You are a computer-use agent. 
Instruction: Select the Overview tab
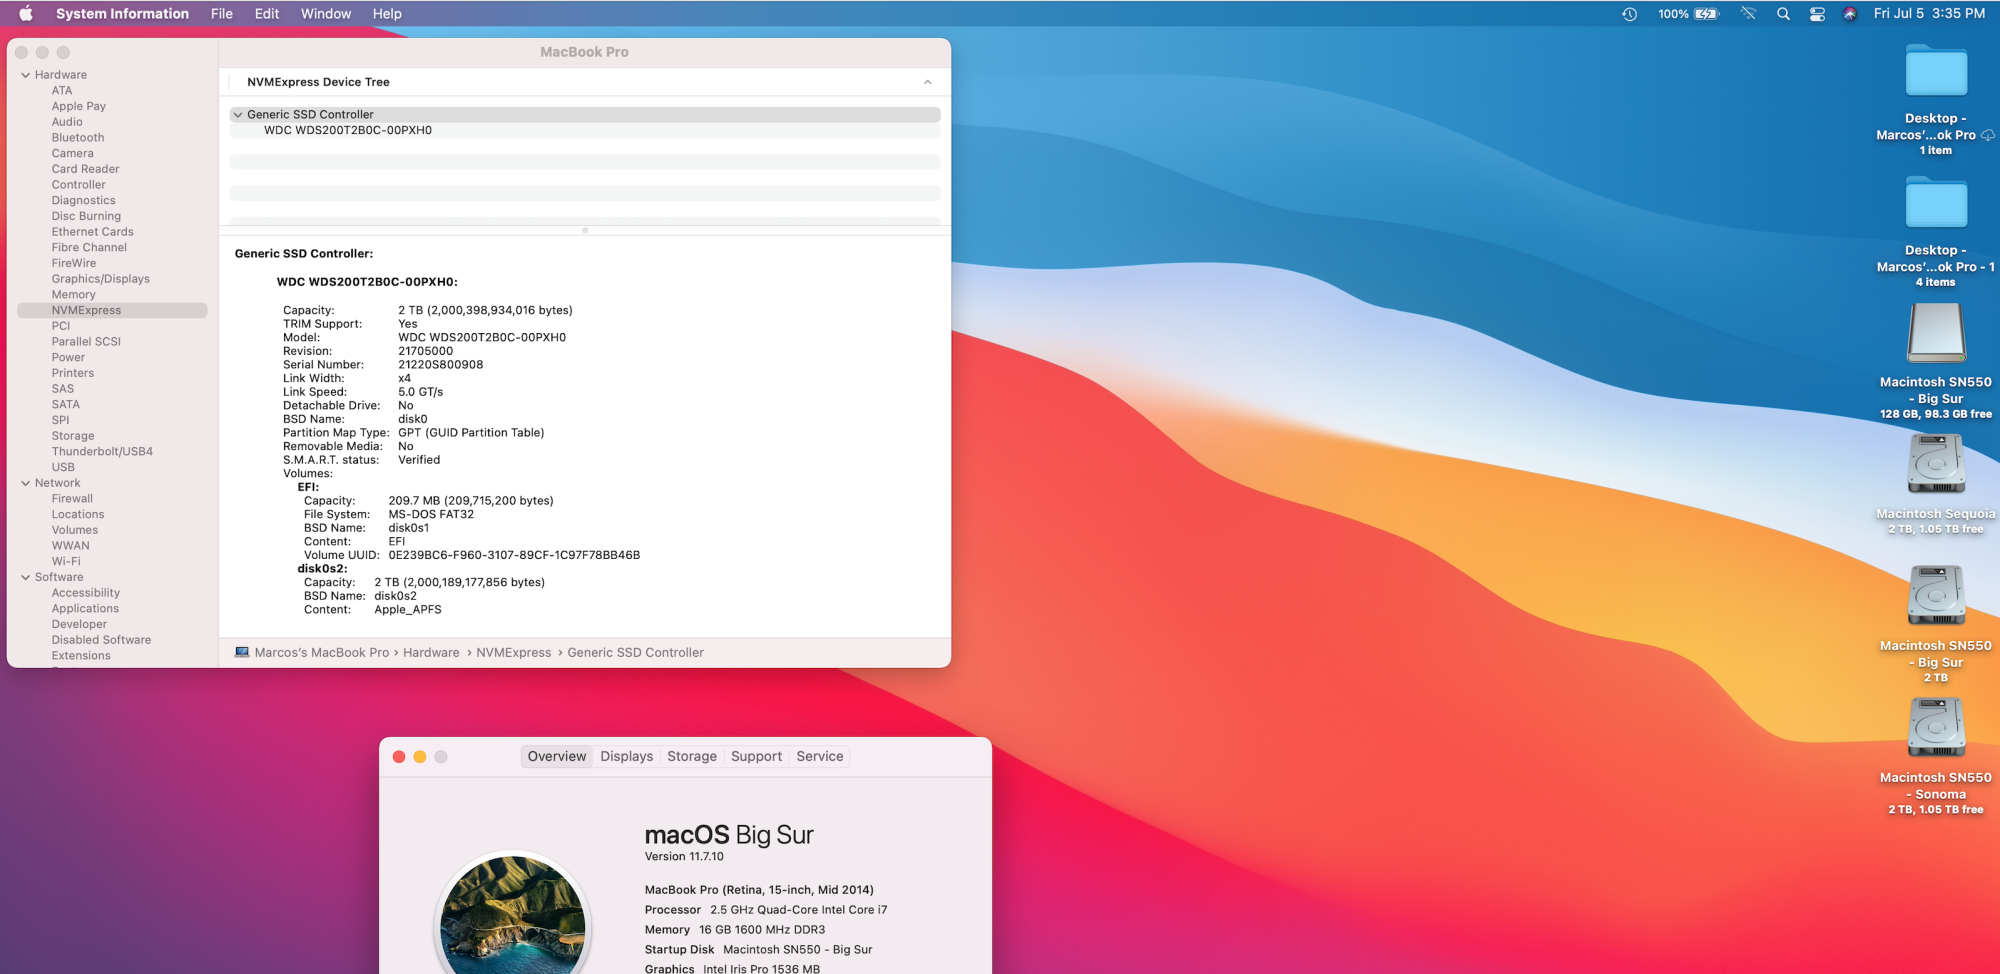tap(557, 756)
